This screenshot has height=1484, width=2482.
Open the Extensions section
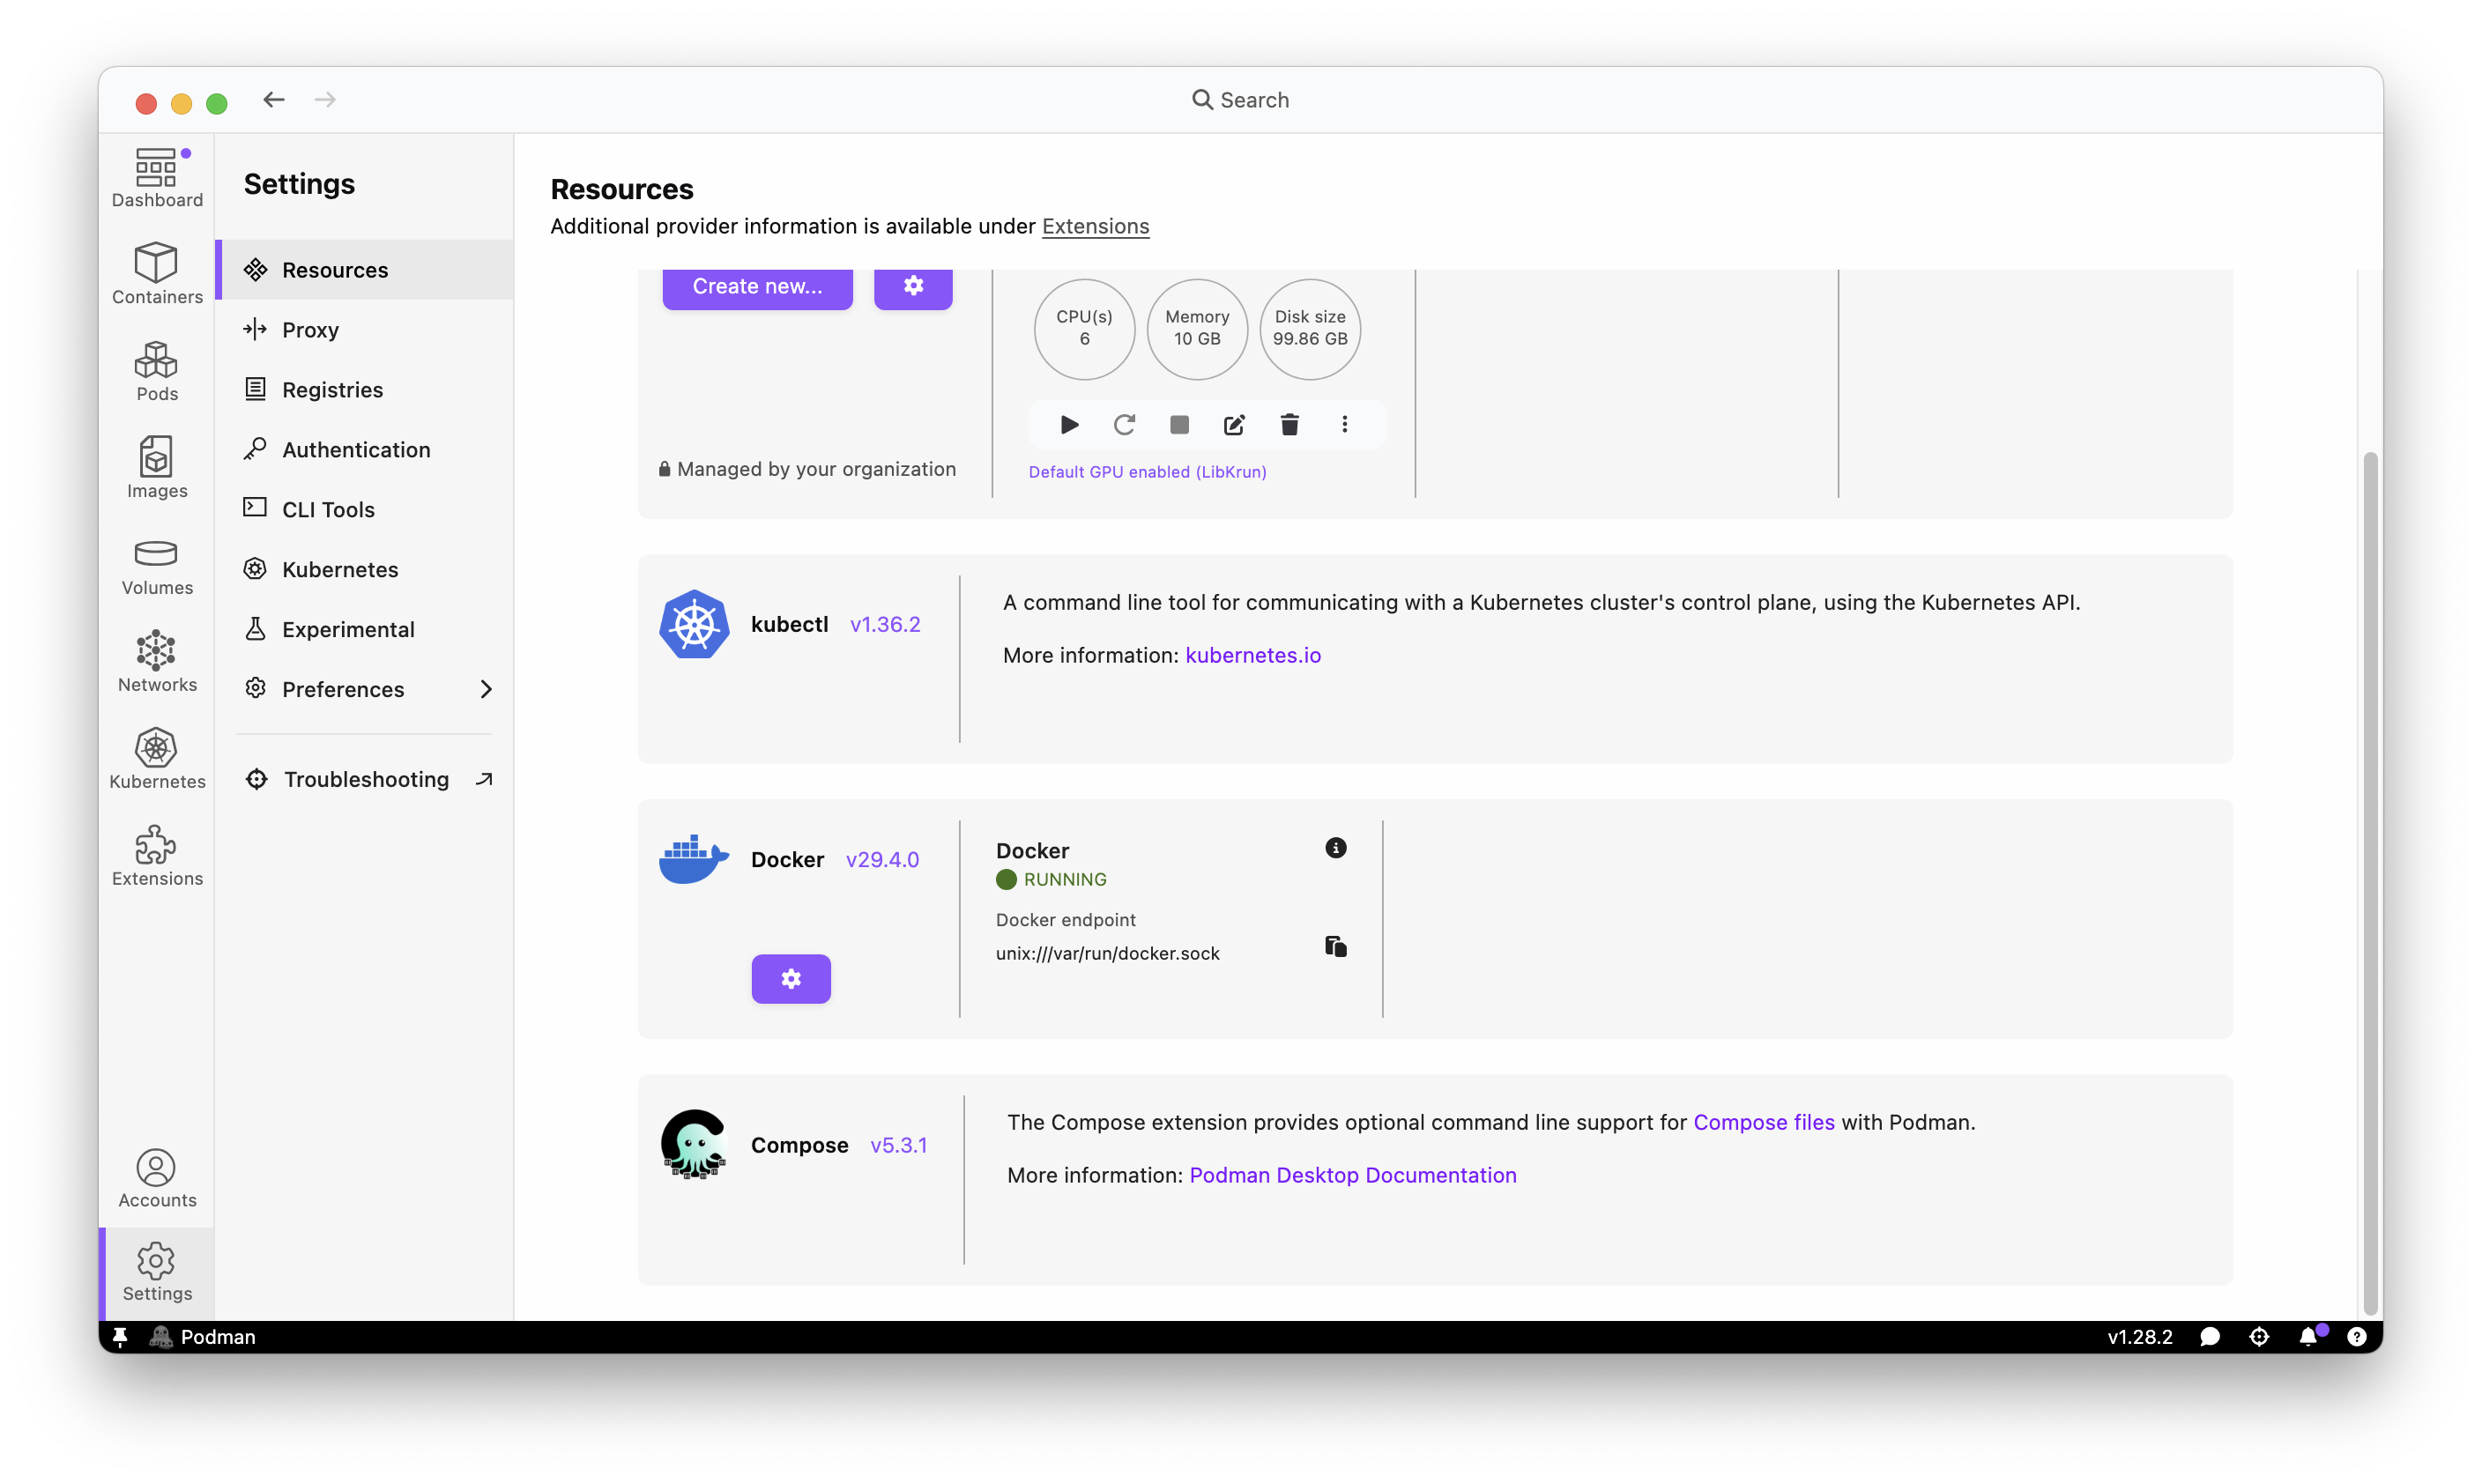157,856
